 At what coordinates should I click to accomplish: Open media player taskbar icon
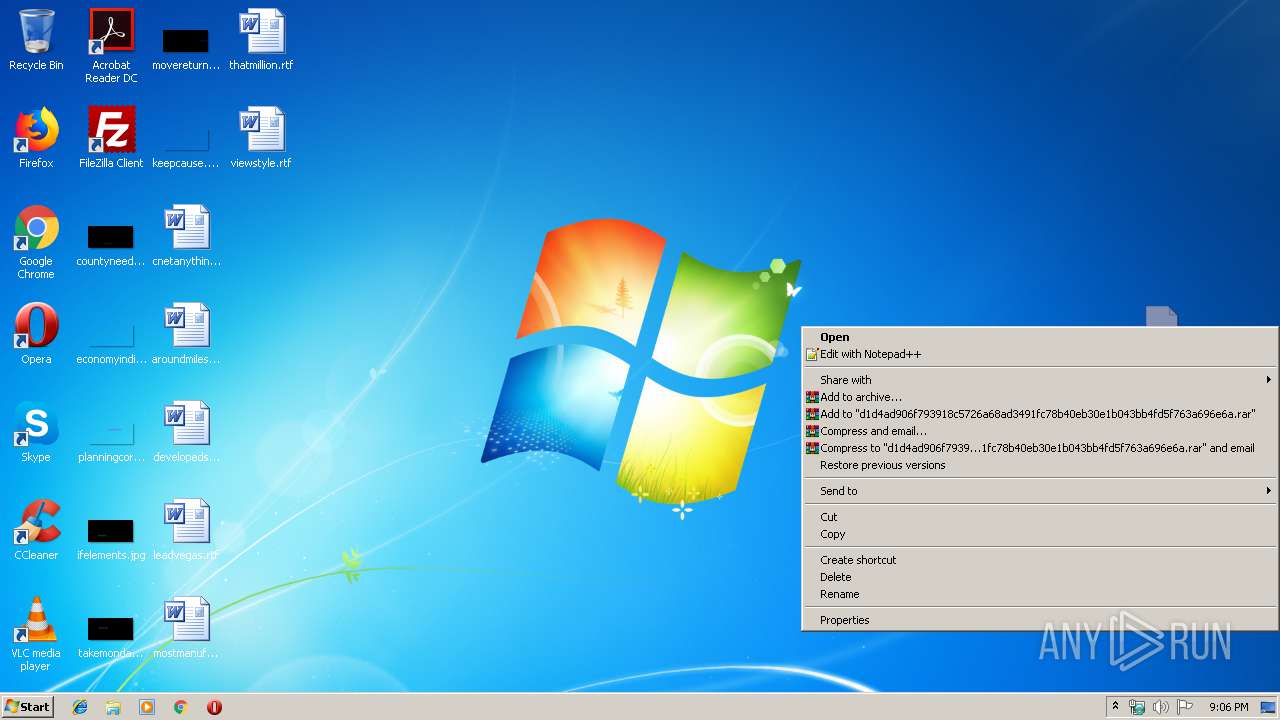pos(147,707)
